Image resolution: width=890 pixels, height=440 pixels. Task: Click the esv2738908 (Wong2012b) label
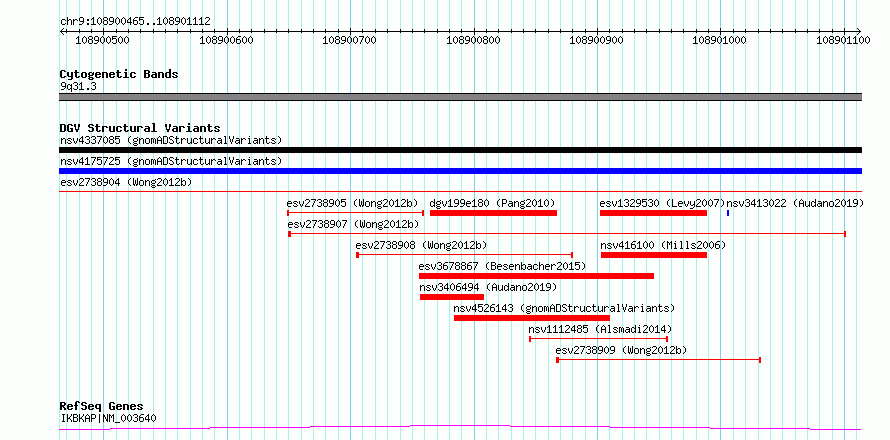click(x=421, y=245)
